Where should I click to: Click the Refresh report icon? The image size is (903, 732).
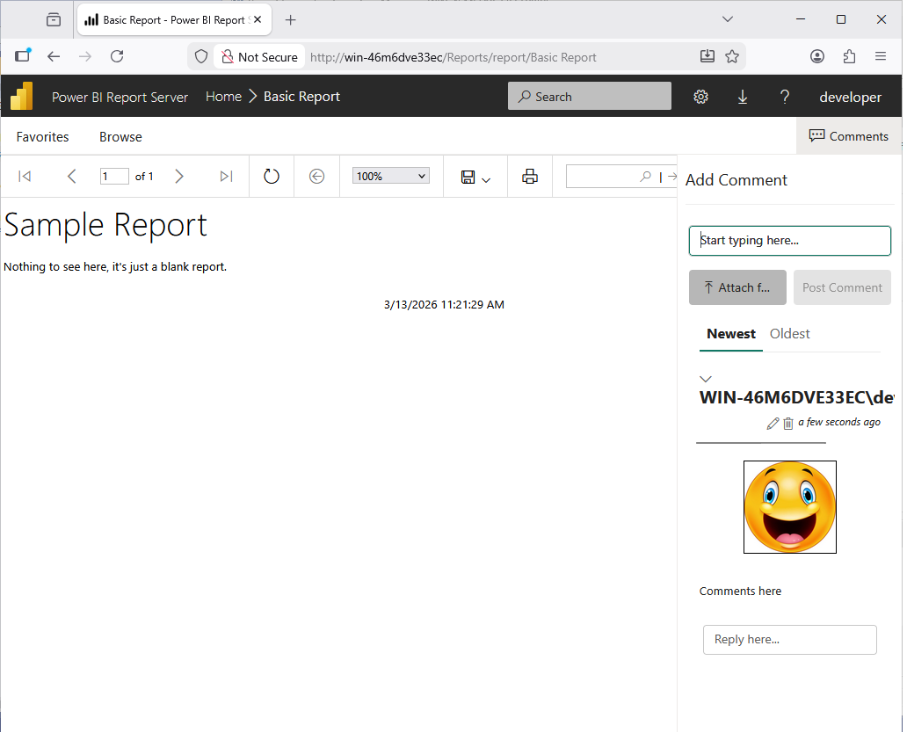[x=271, y=176]
